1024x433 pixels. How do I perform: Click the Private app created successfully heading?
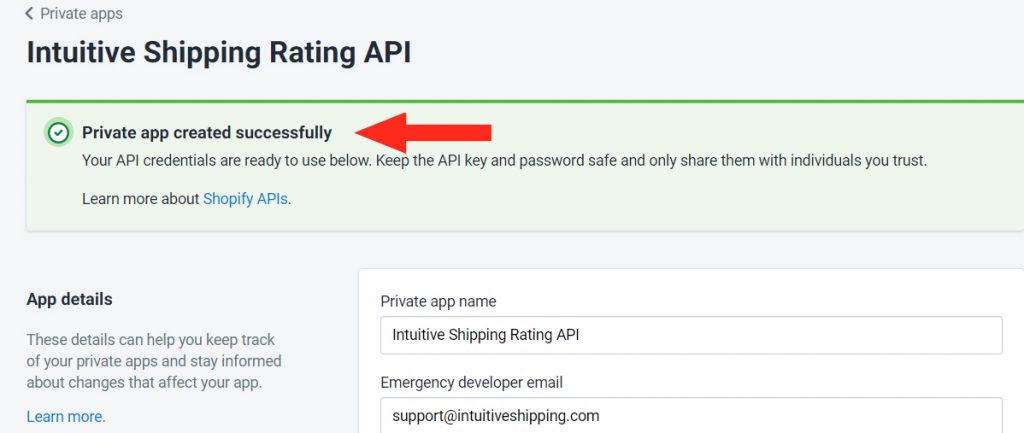(207, 133)
